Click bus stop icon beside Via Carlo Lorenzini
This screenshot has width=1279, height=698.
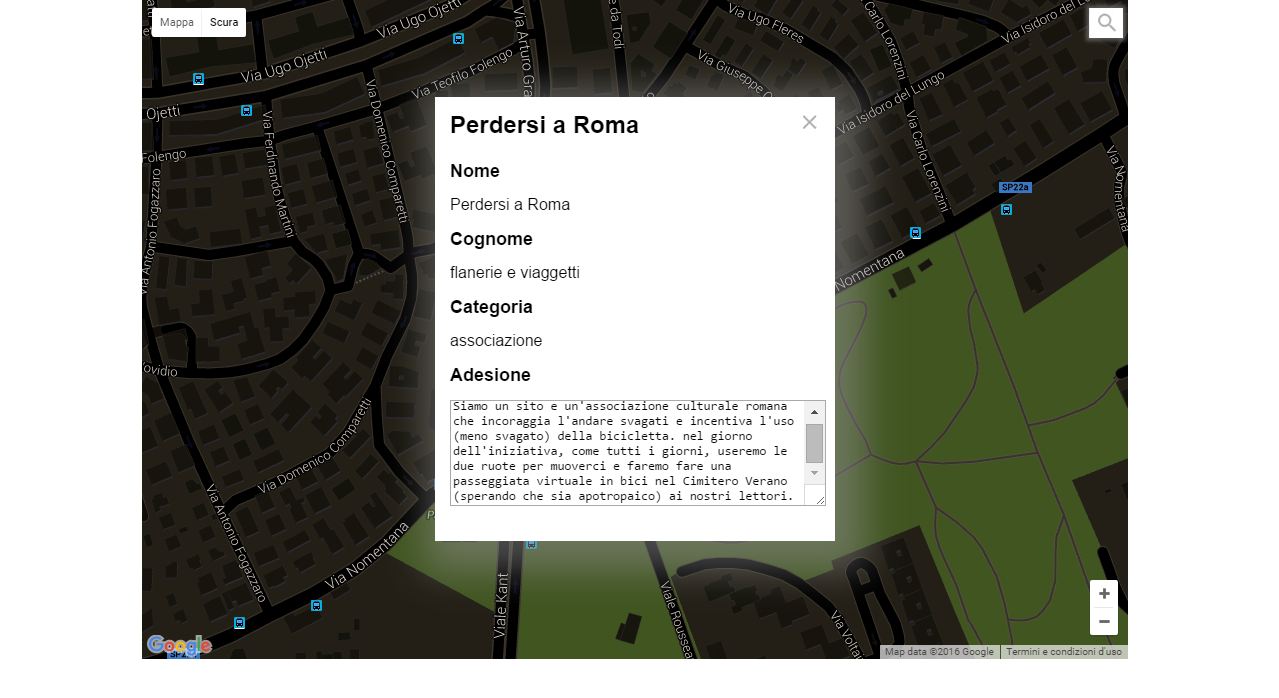915,233
